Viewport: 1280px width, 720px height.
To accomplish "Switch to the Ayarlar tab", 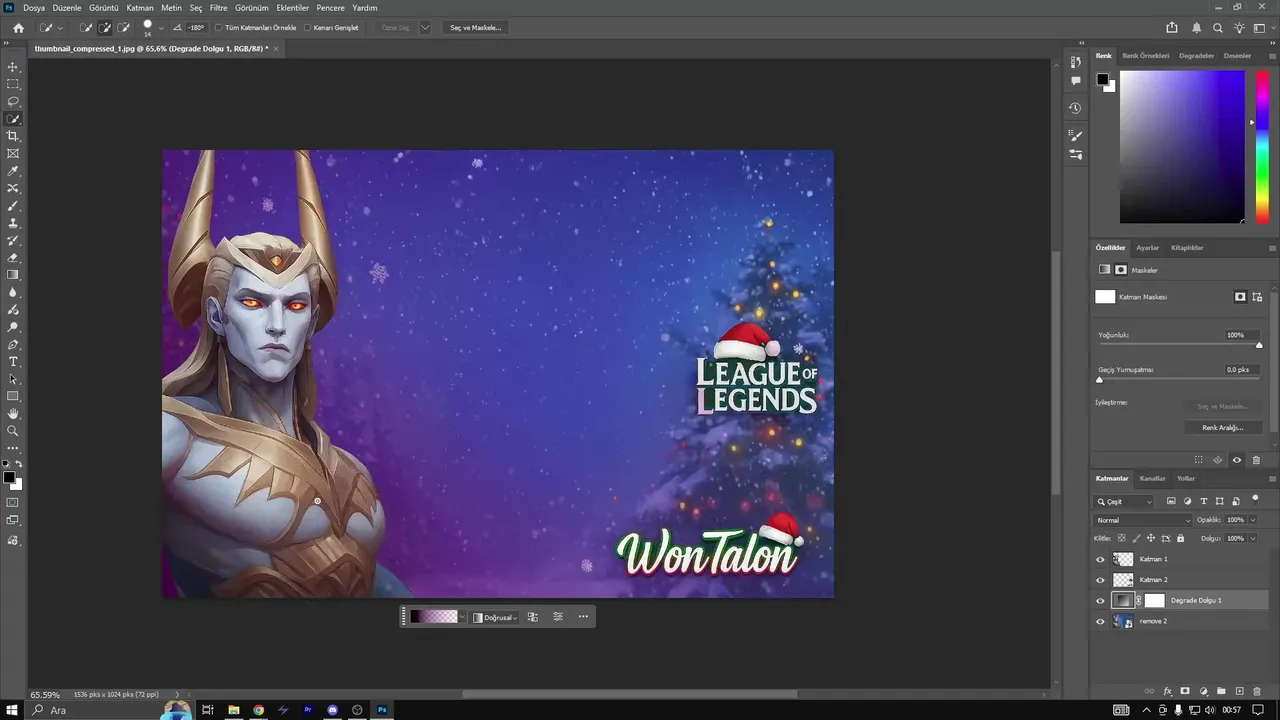I will pos(1147,248).
